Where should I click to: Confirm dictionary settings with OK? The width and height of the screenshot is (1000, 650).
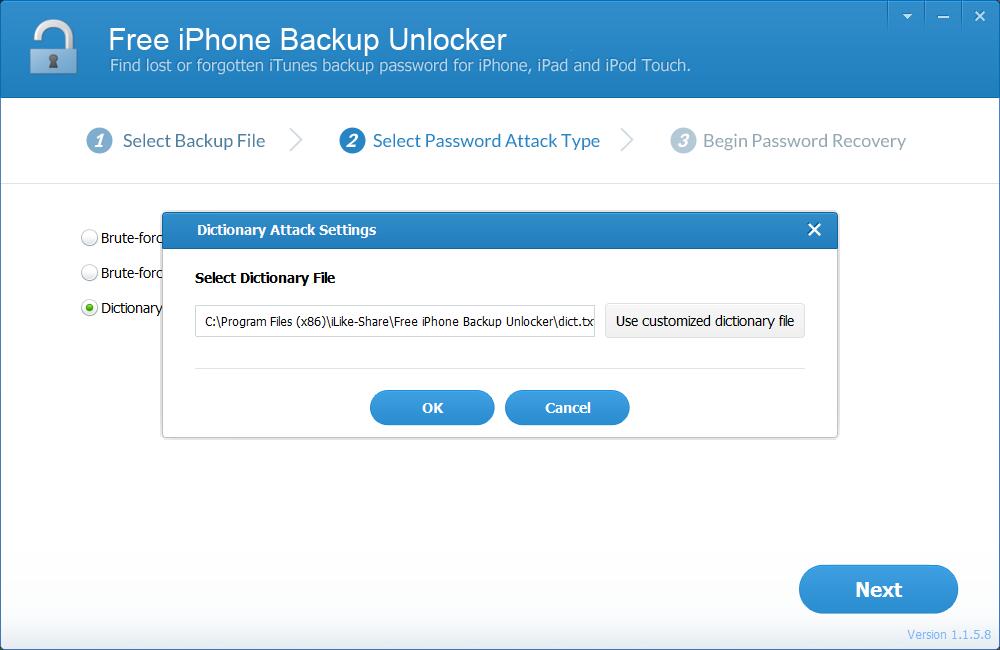[x=432, y=408]
